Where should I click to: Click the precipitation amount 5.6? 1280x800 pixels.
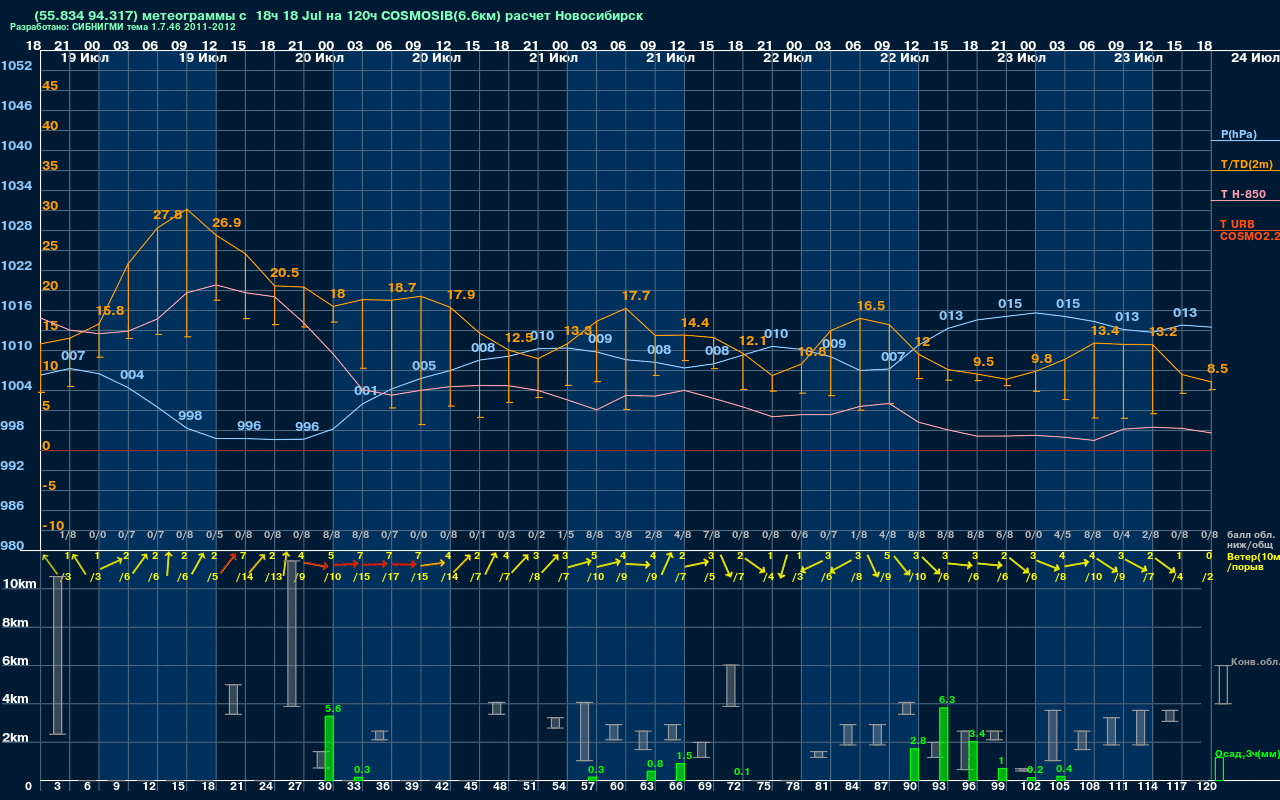point(333,708)
